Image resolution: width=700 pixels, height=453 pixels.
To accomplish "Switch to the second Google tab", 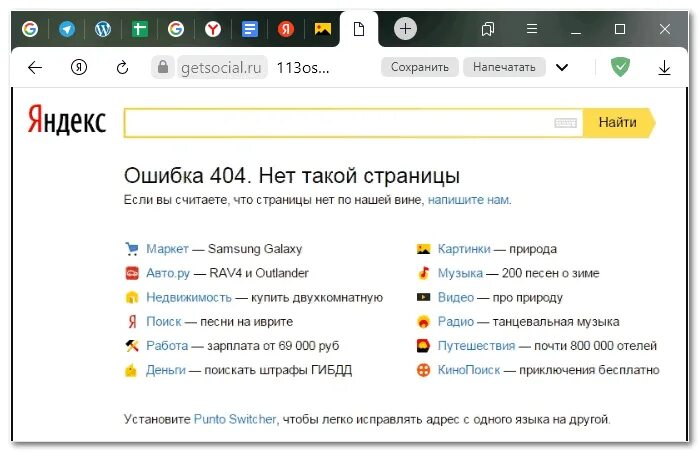I will [x=176, y=29].
